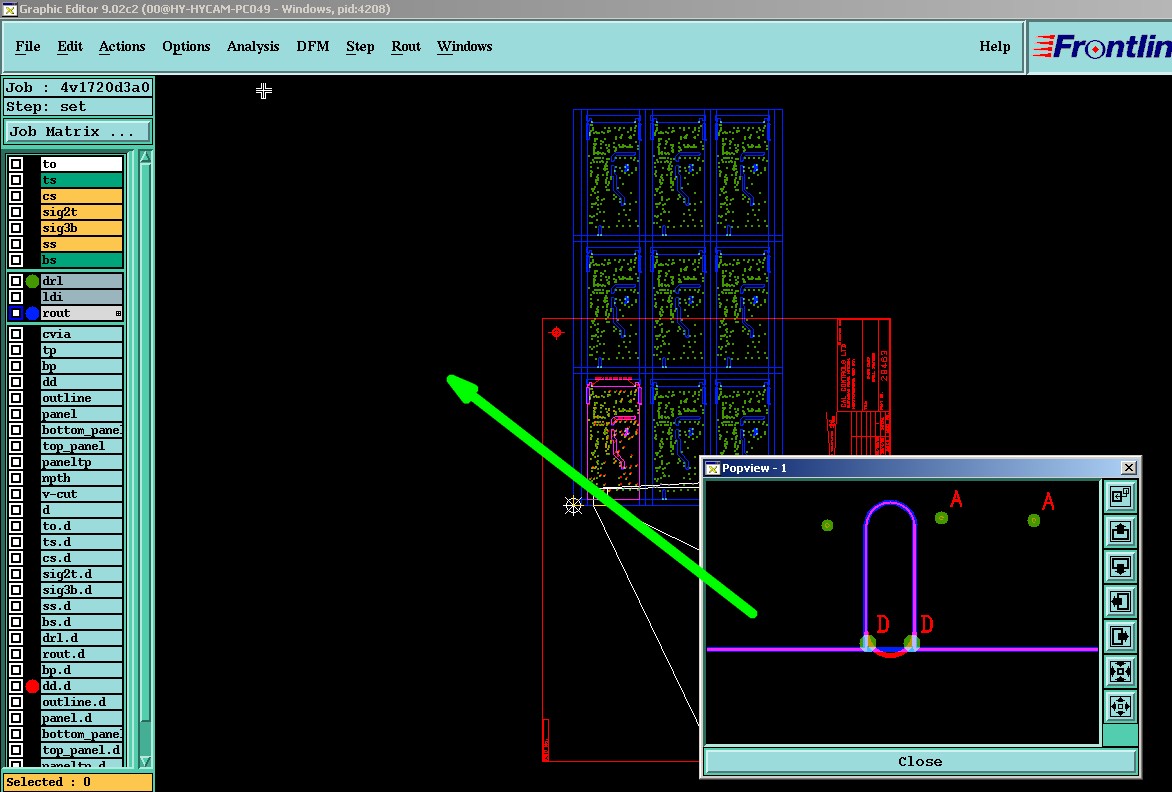This screenshot has width=1172, height=792.
Task: Click the Popview zoom-in inward-arrows icon
Action: pos(1120,672)
